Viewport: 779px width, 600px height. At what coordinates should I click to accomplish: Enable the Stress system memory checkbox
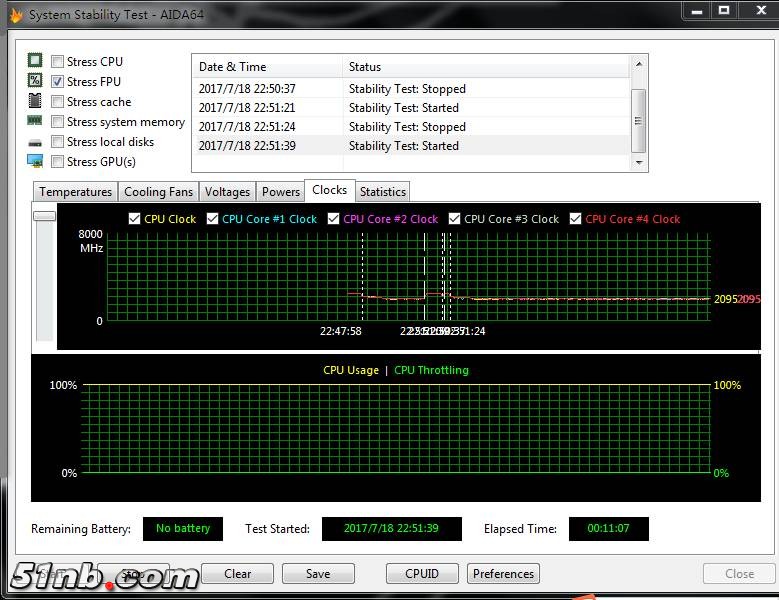(x=58, y=122)
